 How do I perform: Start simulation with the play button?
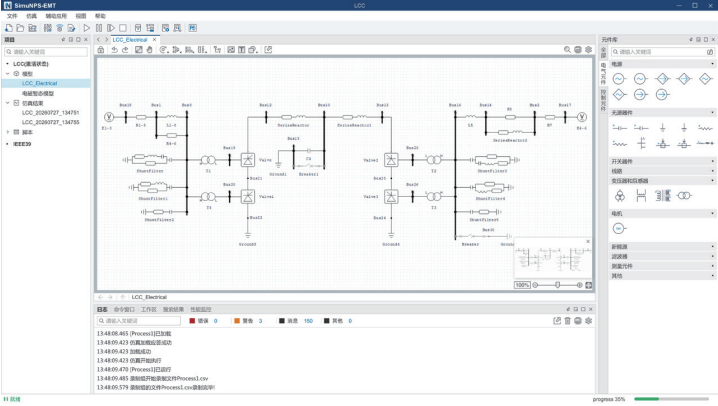click(x=87, y=28)
